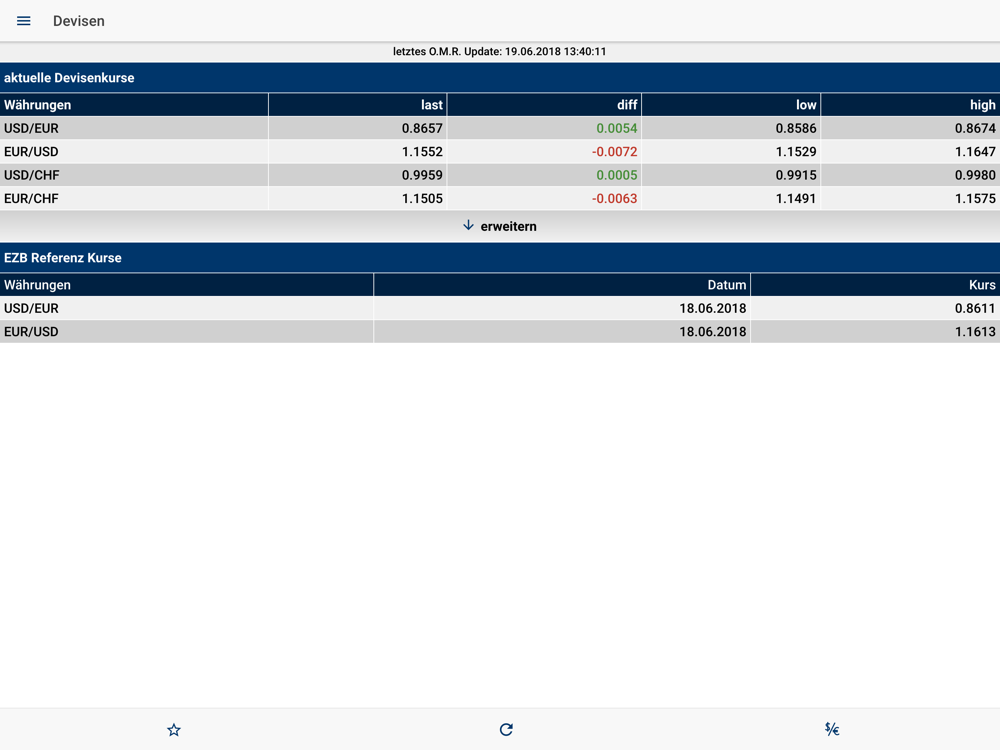1000x750 pixels.
Task: Click the green diff 0.0005
Action: [617, 175]
